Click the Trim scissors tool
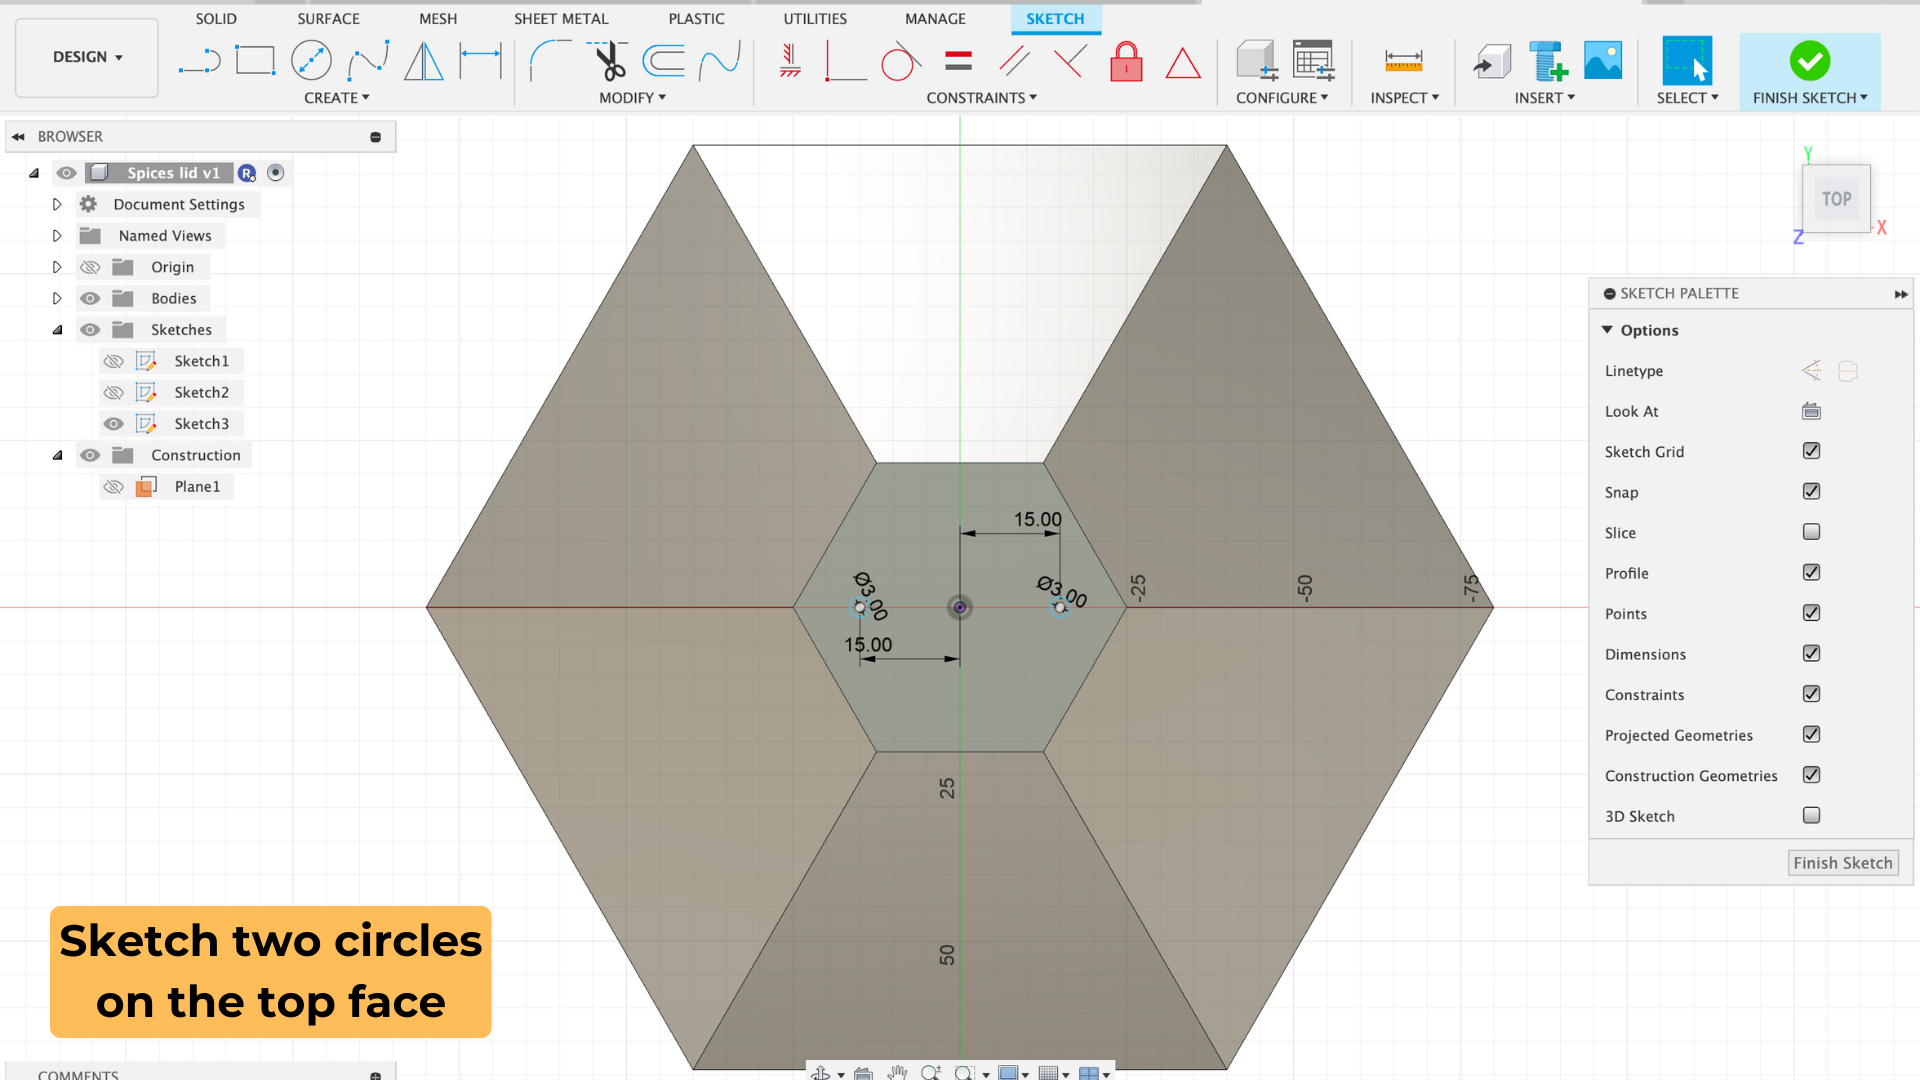This screenshot has height=1080, width=1920. click(608, 61)
